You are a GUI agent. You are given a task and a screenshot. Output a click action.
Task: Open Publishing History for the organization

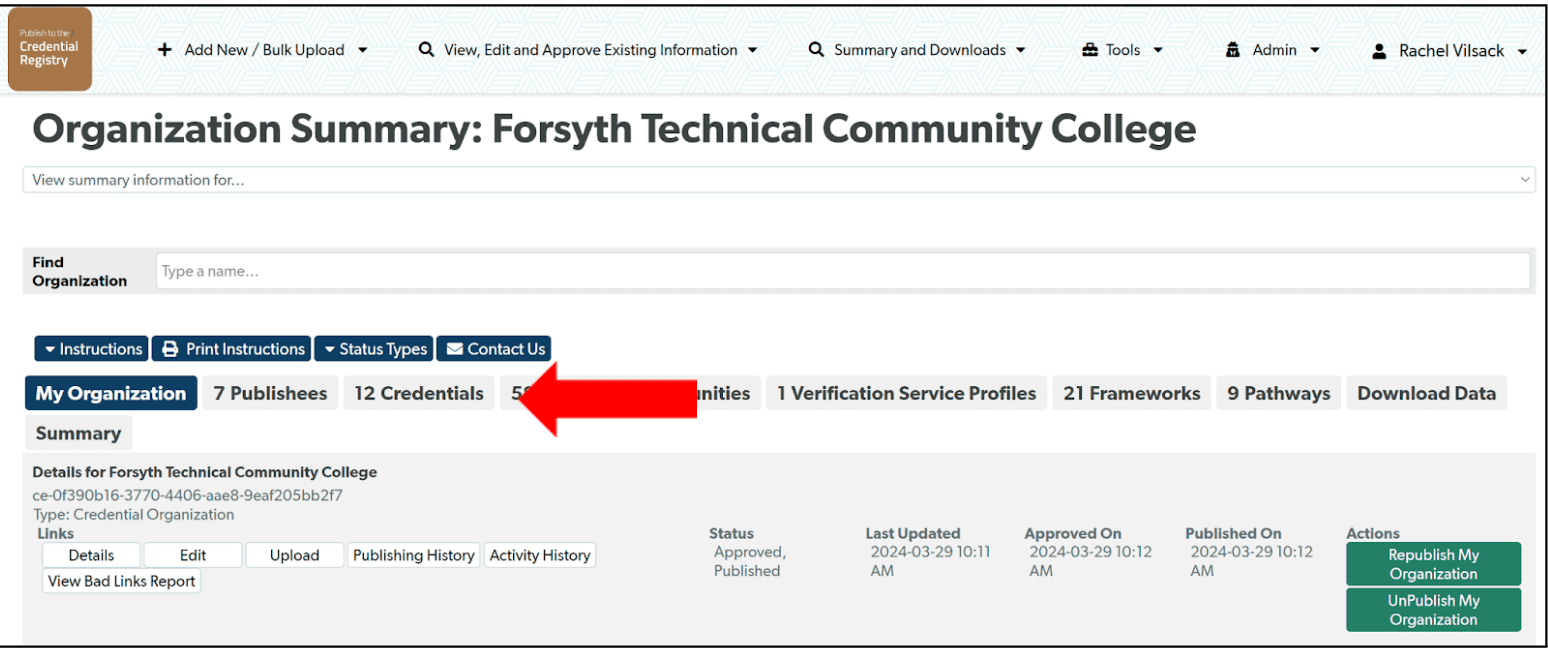(413, 555)
